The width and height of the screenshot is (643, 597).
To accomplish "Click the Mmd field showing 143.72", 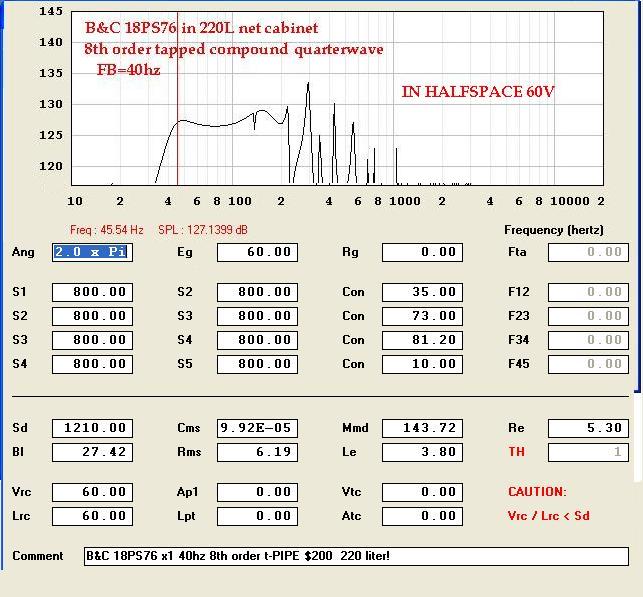I will click(422, 428).
